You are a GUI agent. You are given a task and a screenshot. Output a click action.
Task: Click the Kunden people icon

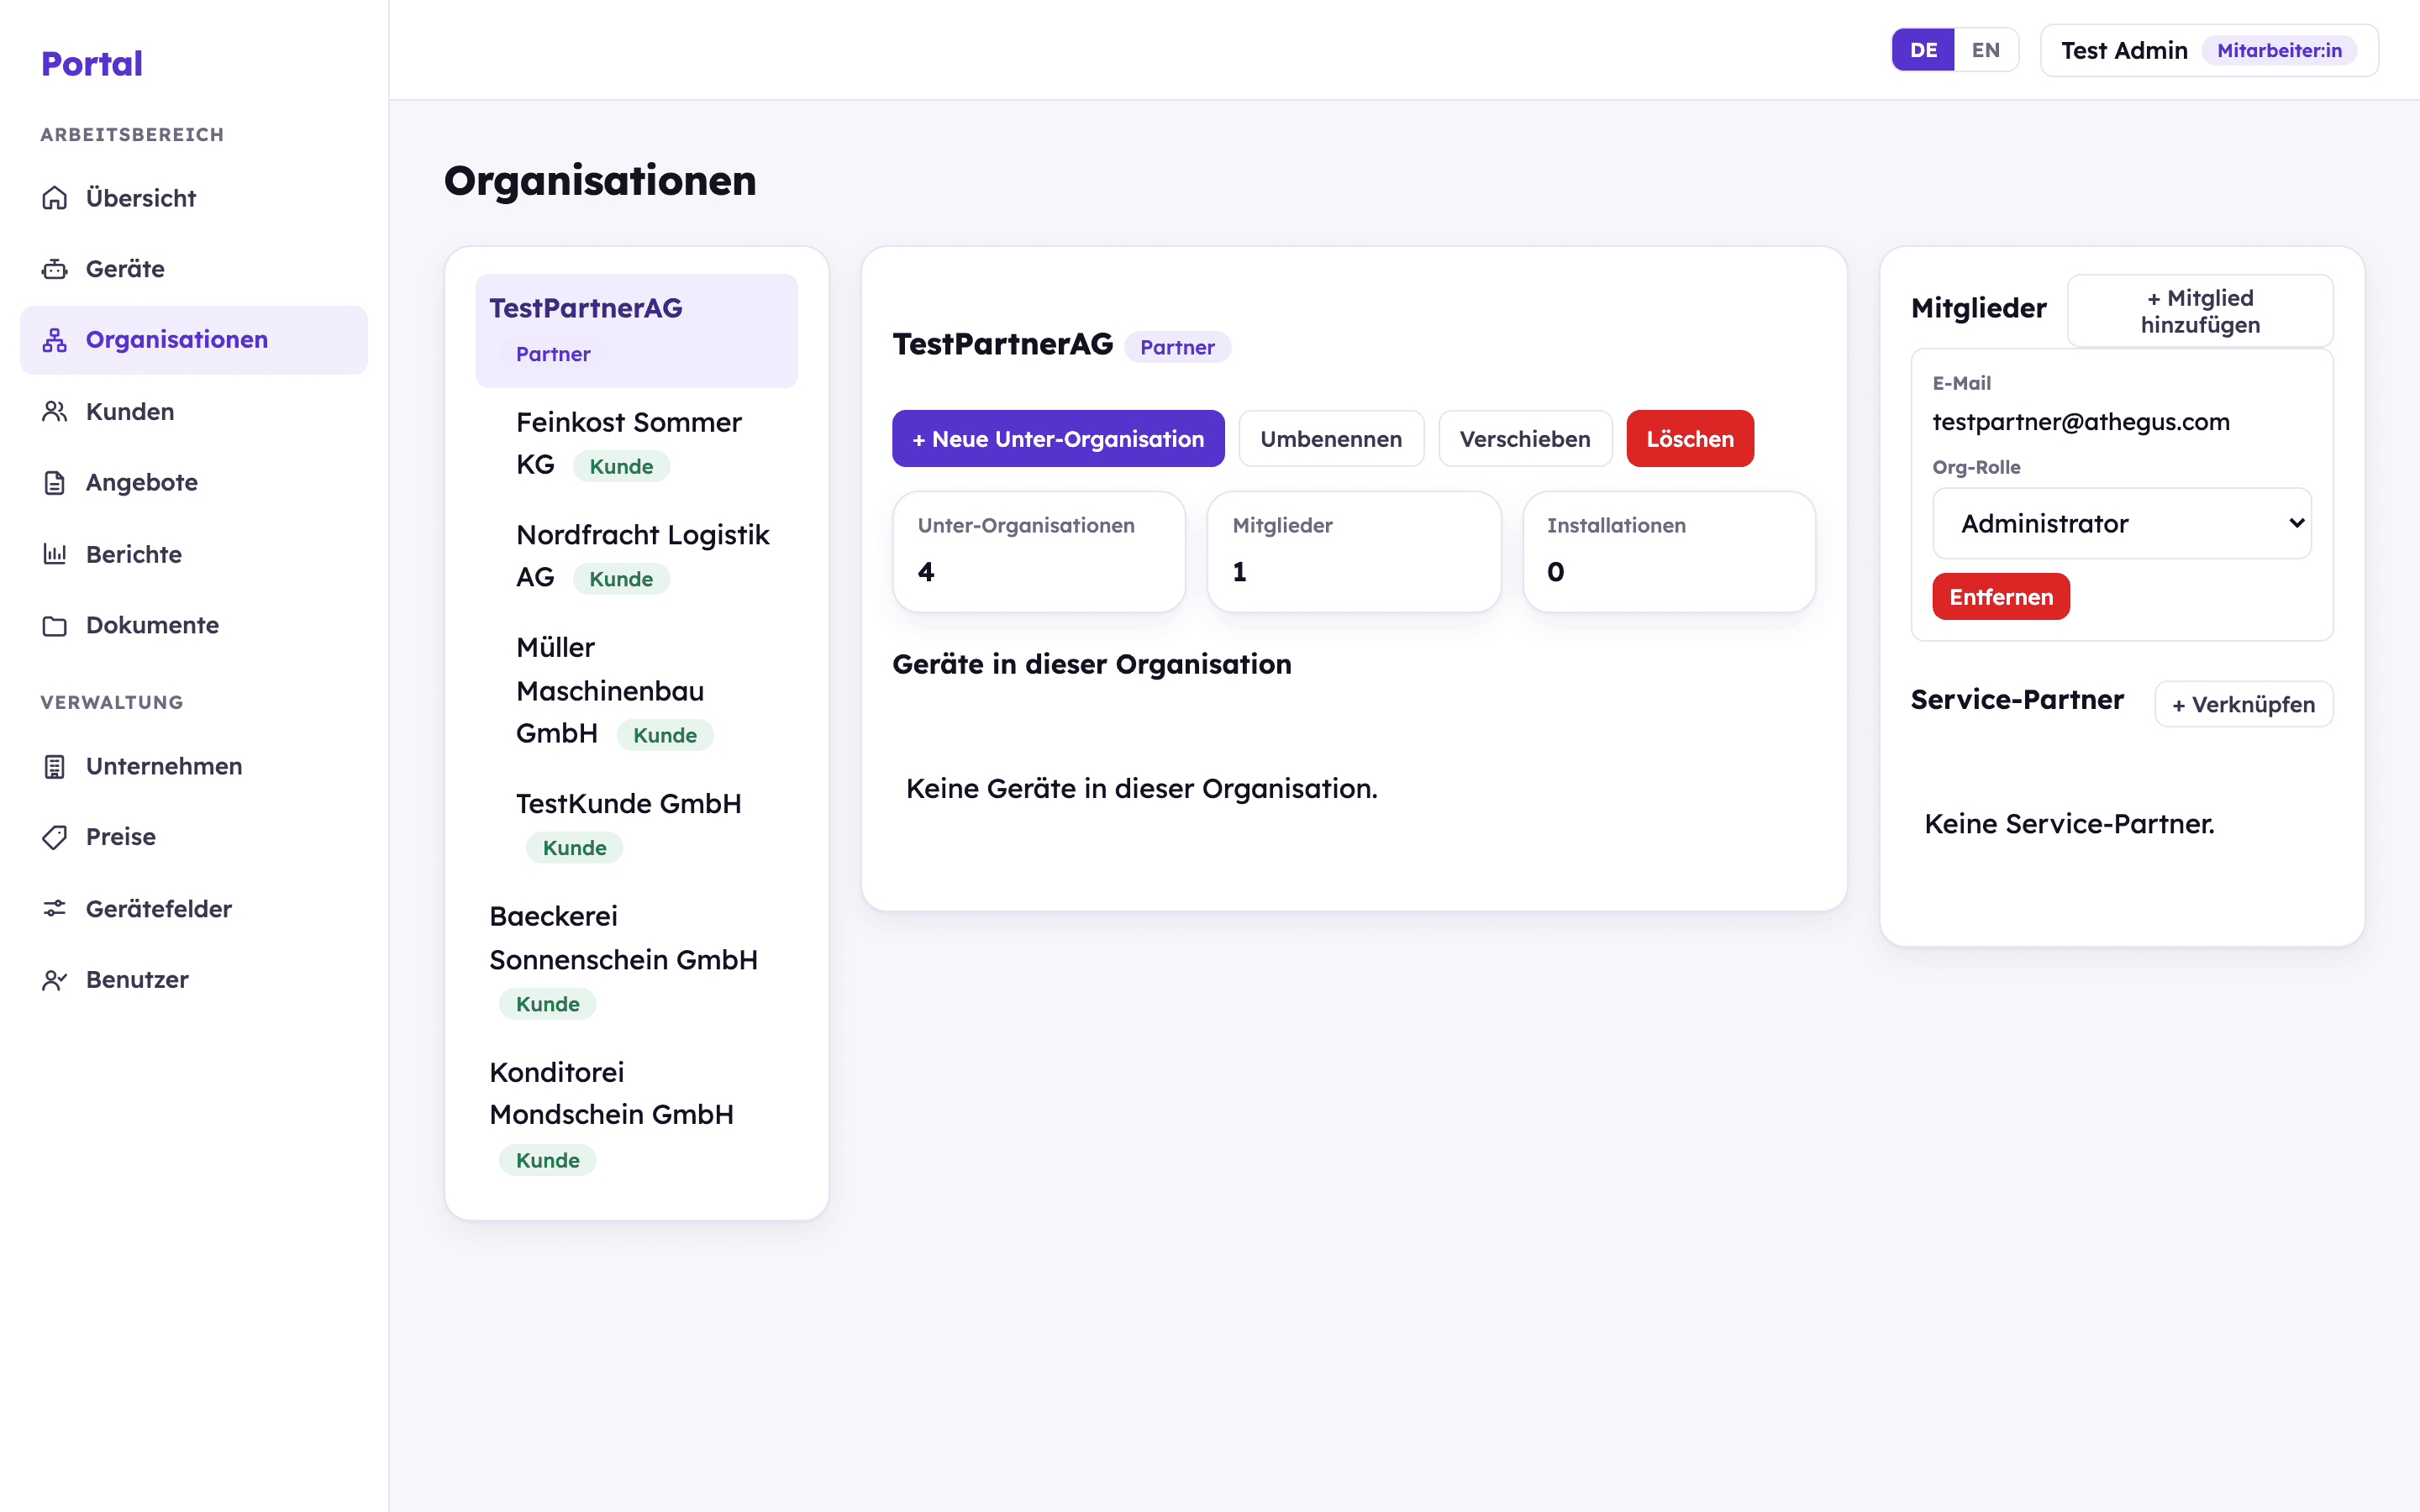(x=55, y=411)
